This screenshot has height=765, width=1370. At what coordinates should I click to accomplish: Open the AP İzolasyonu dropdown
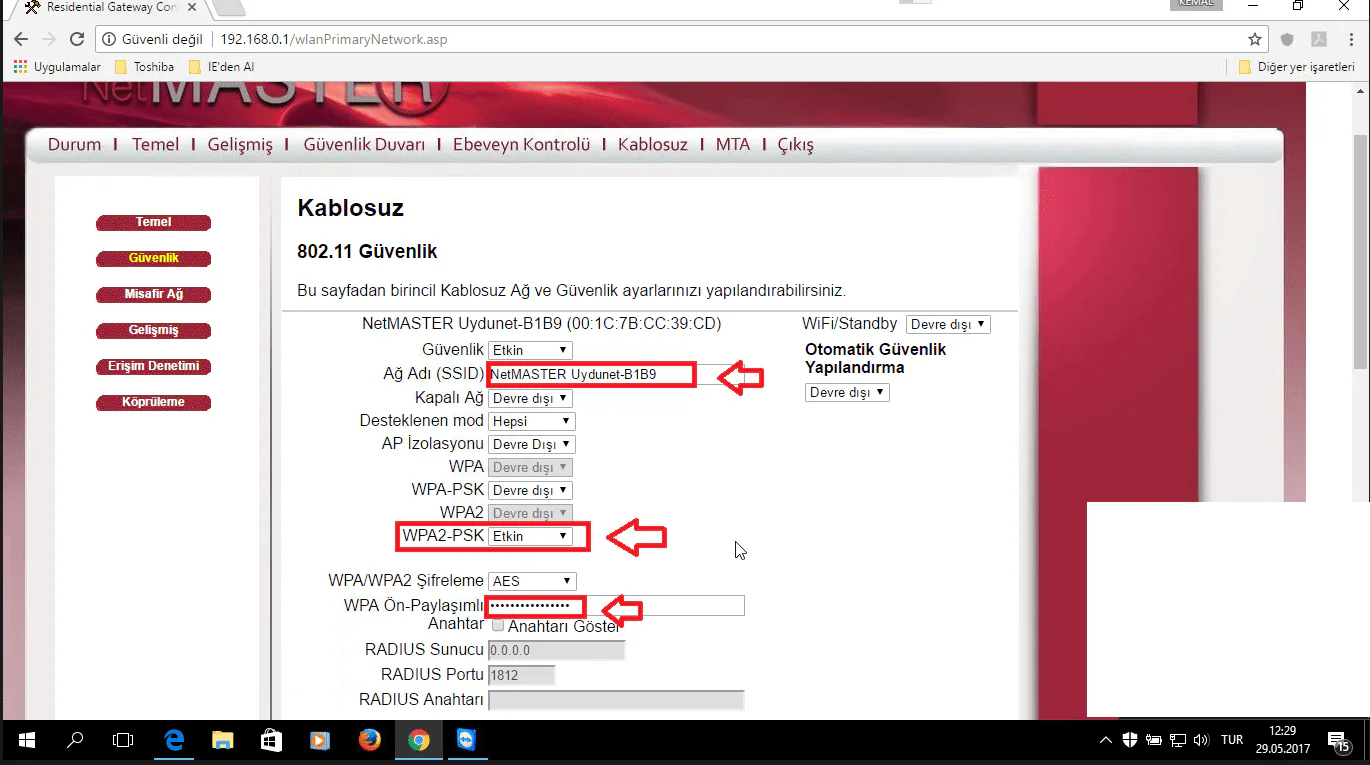[532, 444]
